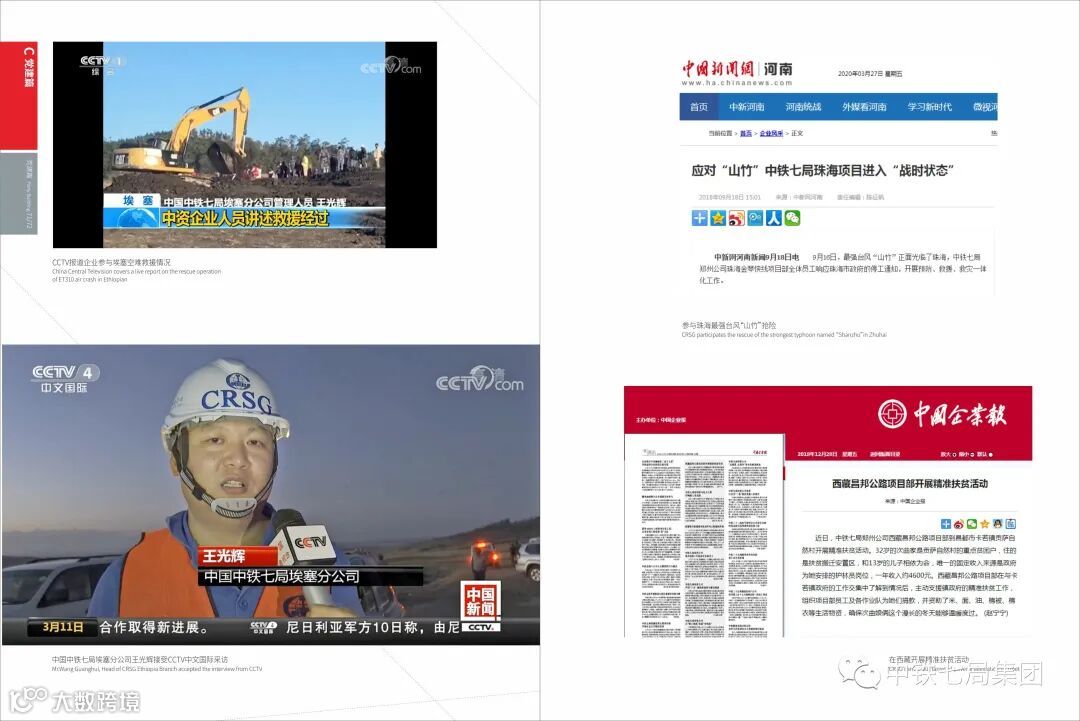Open the 中新河南 navigation tab
Screen dimensions: 1080x721
point(747,107)
